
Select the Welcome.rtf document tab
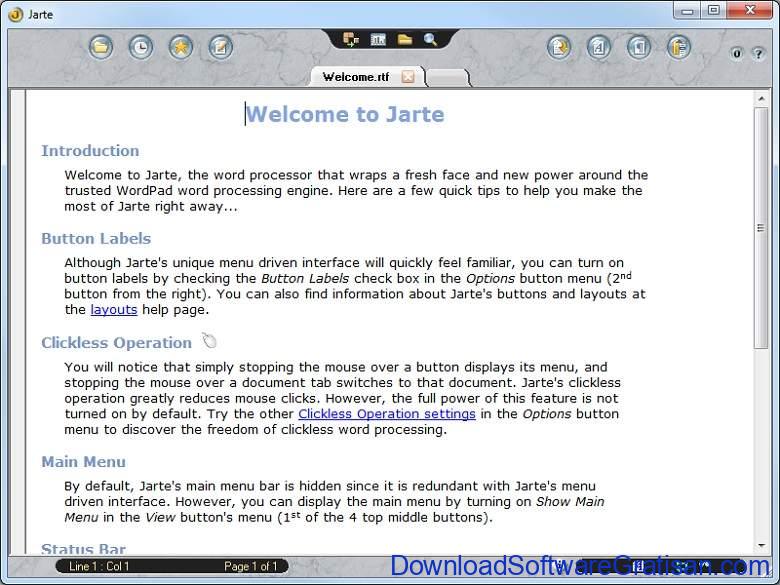point(356,77)
